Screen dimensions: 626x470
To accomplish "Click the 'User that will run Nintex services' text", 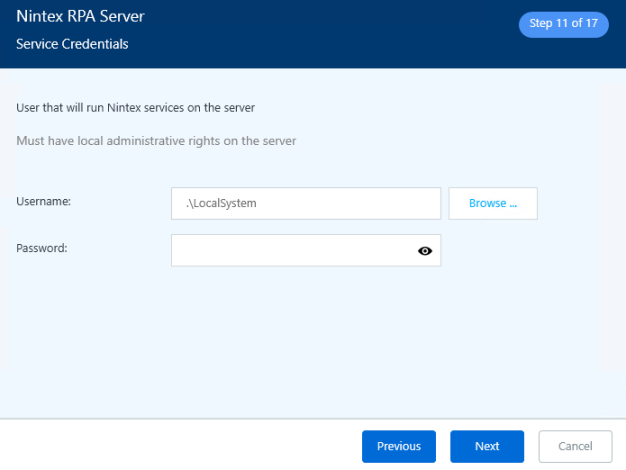I will [x=143, y=107].
